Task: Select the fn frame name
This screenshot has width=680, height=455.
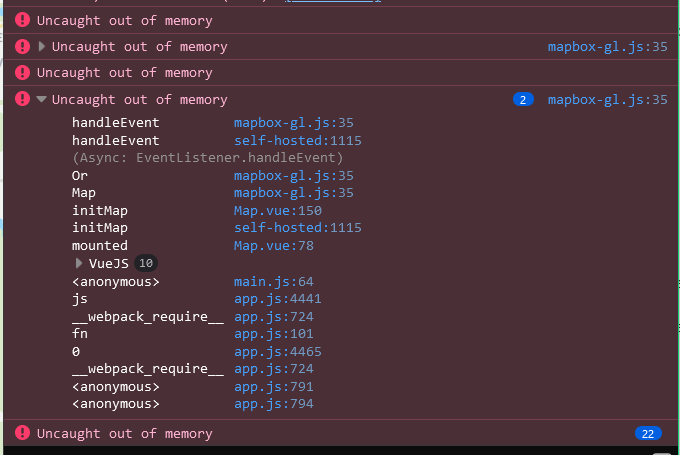Action: tap(80, 334)
